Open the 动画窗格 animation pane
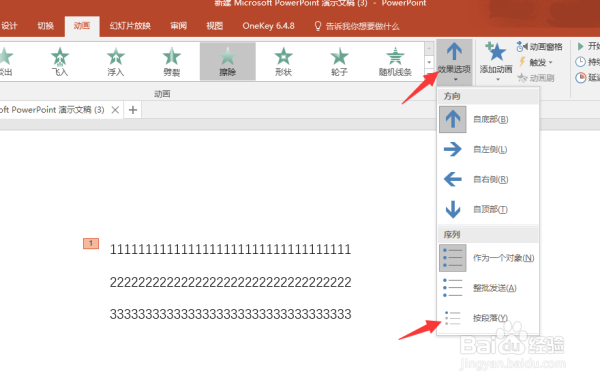Screen dimensions: 600x385 click(x=540, y=47)
